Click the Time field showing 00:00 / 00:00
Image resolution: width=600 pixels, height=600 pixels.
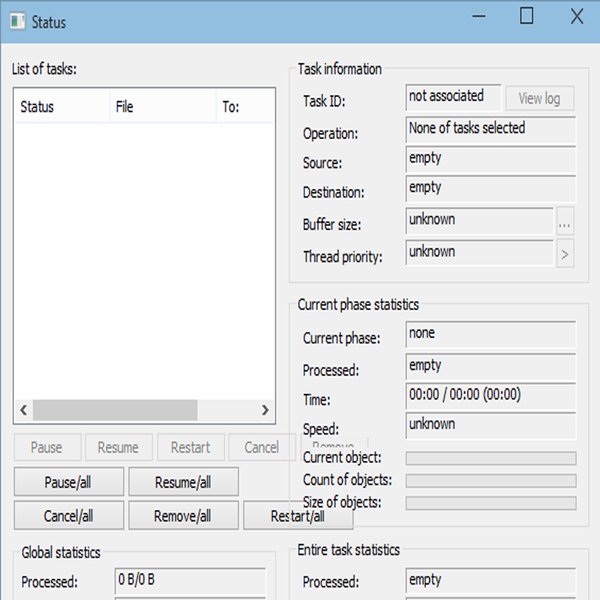(x=491, y=396)
